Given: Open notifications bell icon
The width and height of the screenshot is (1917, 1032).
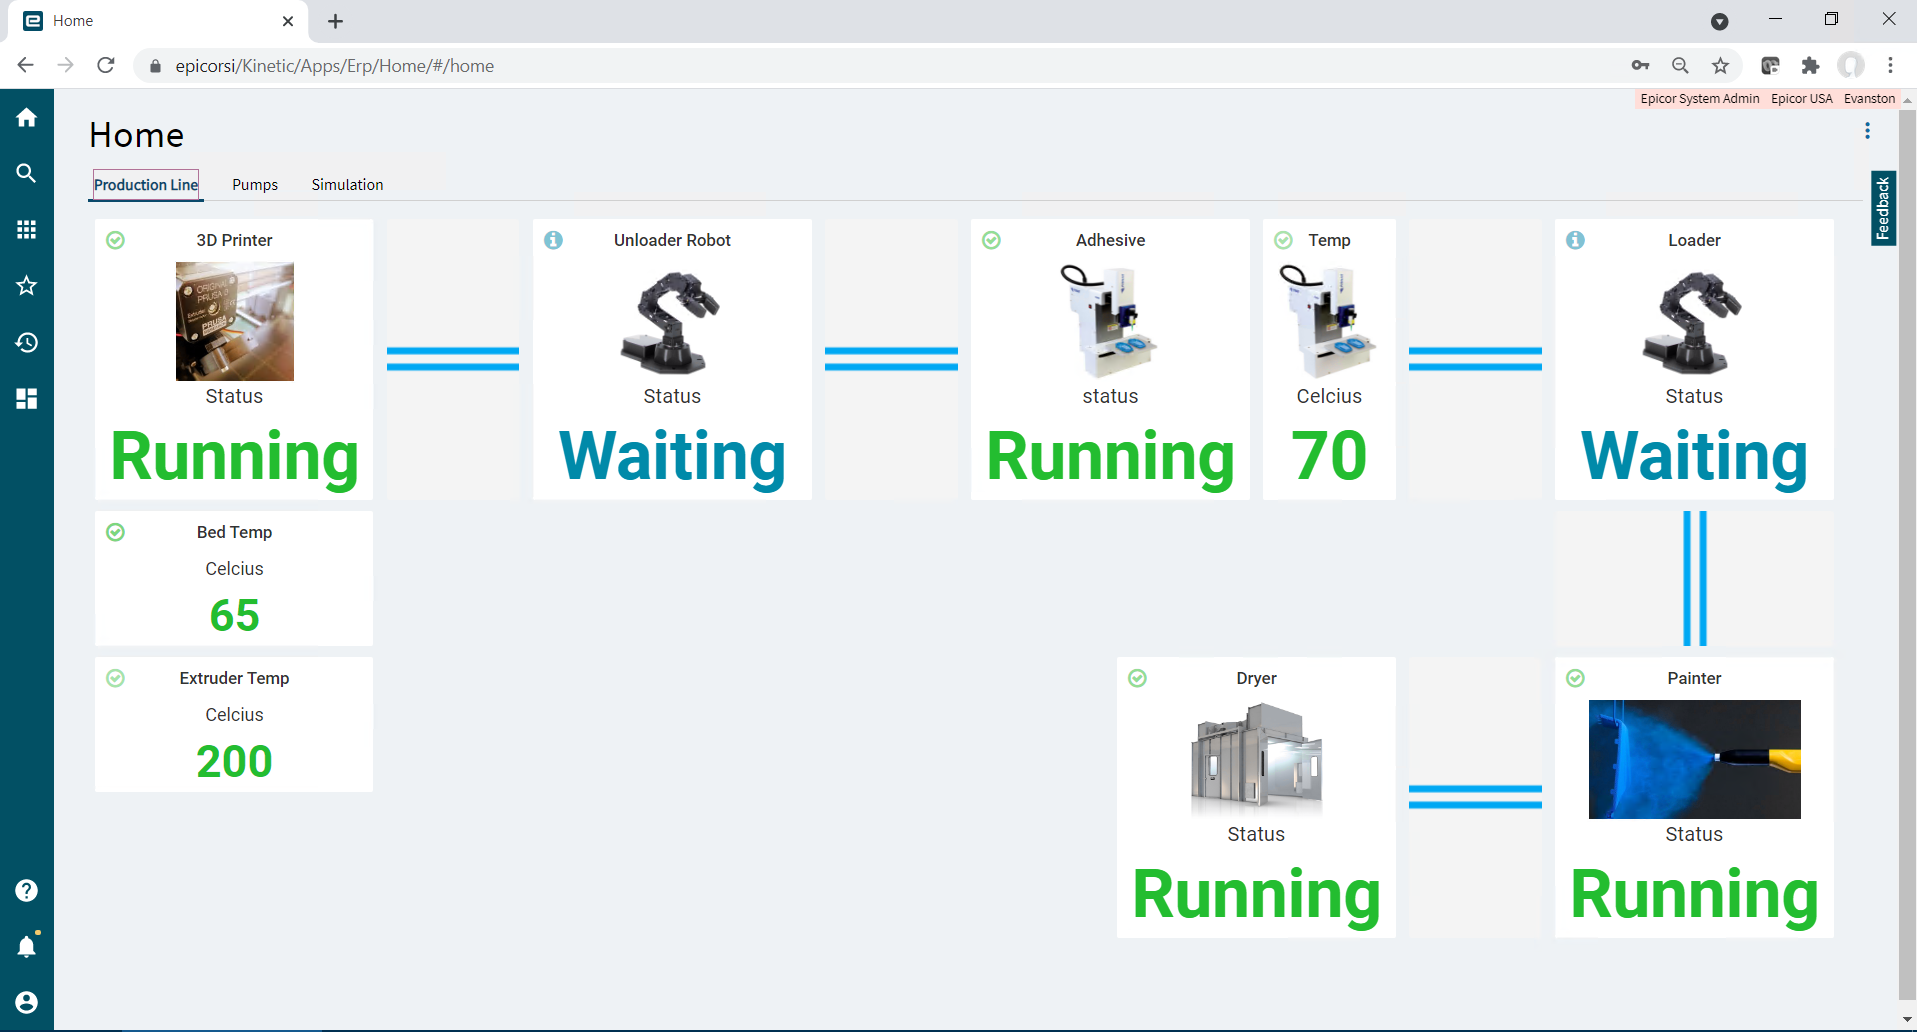Looking at the screenshot, I should pos(27,947).
